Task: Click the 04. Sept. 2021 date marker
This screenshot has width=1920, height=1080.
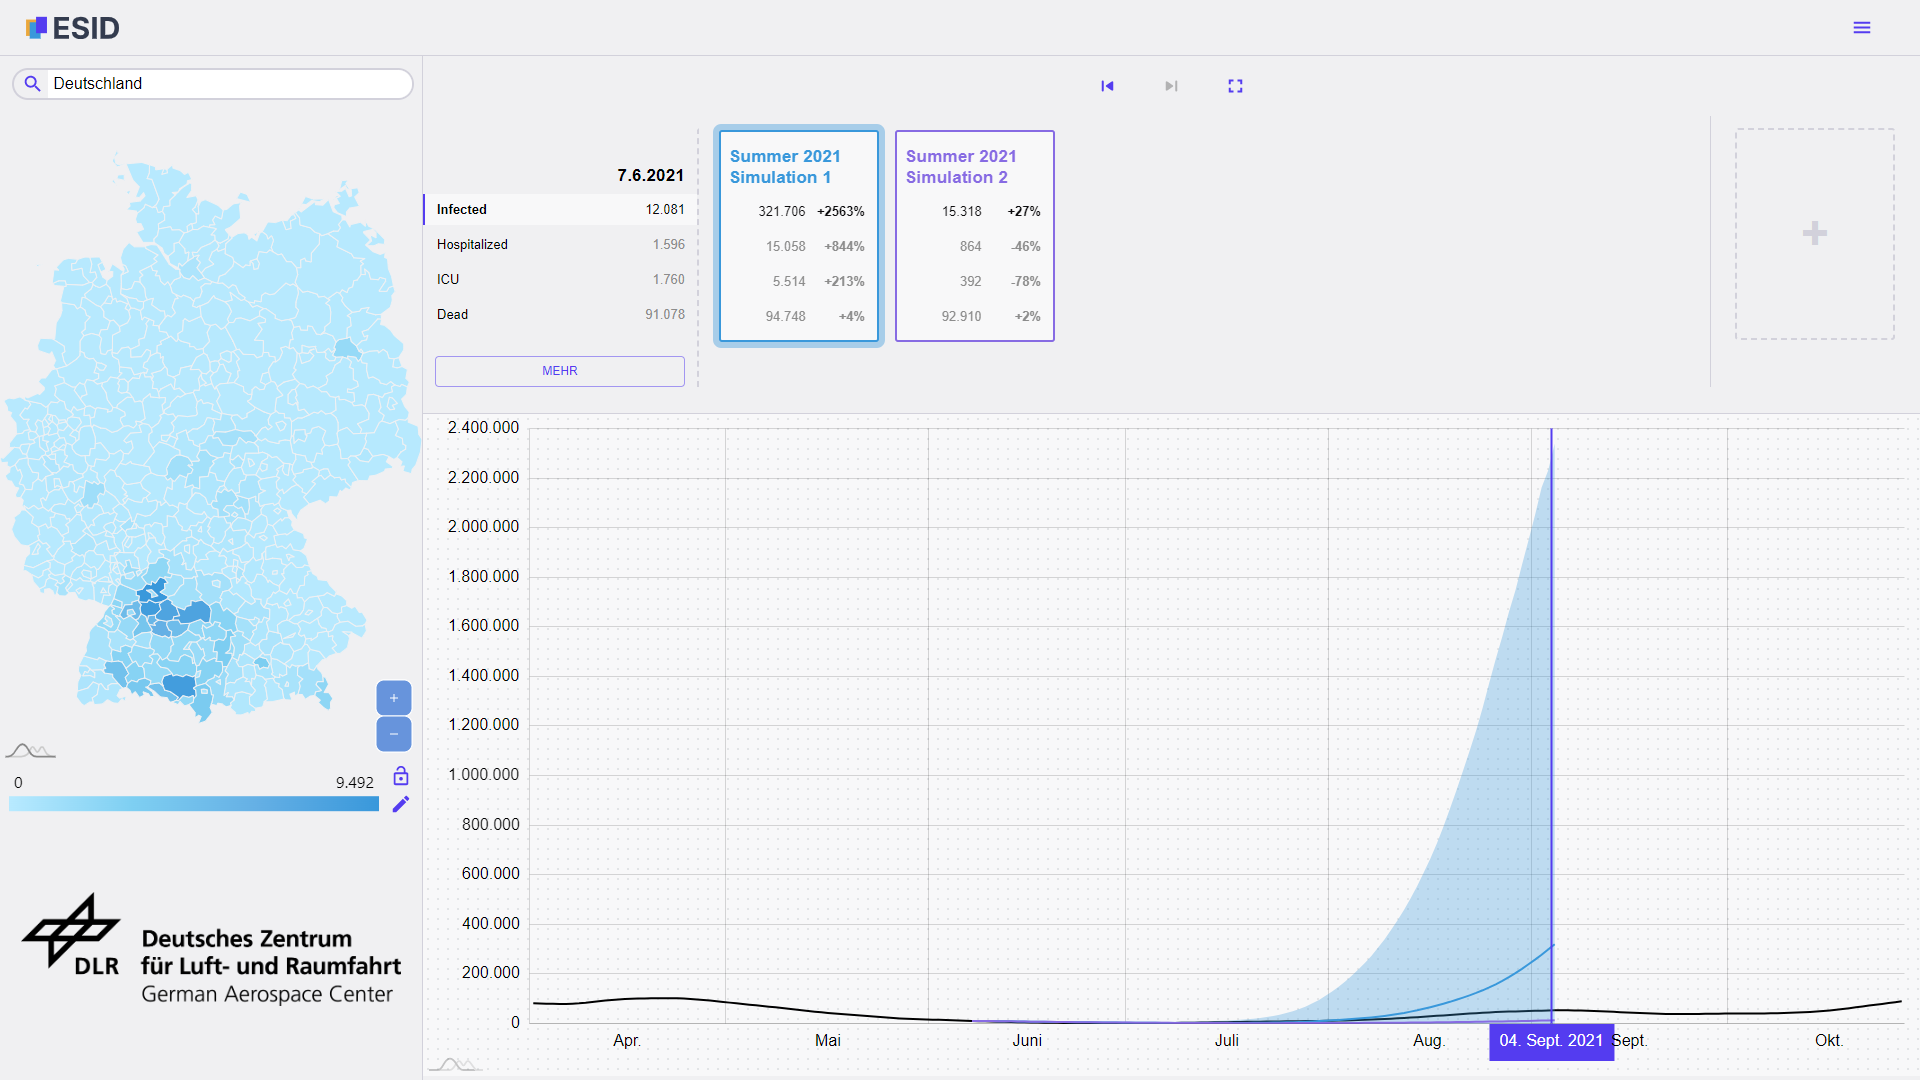Action: pos(1550,1041)
